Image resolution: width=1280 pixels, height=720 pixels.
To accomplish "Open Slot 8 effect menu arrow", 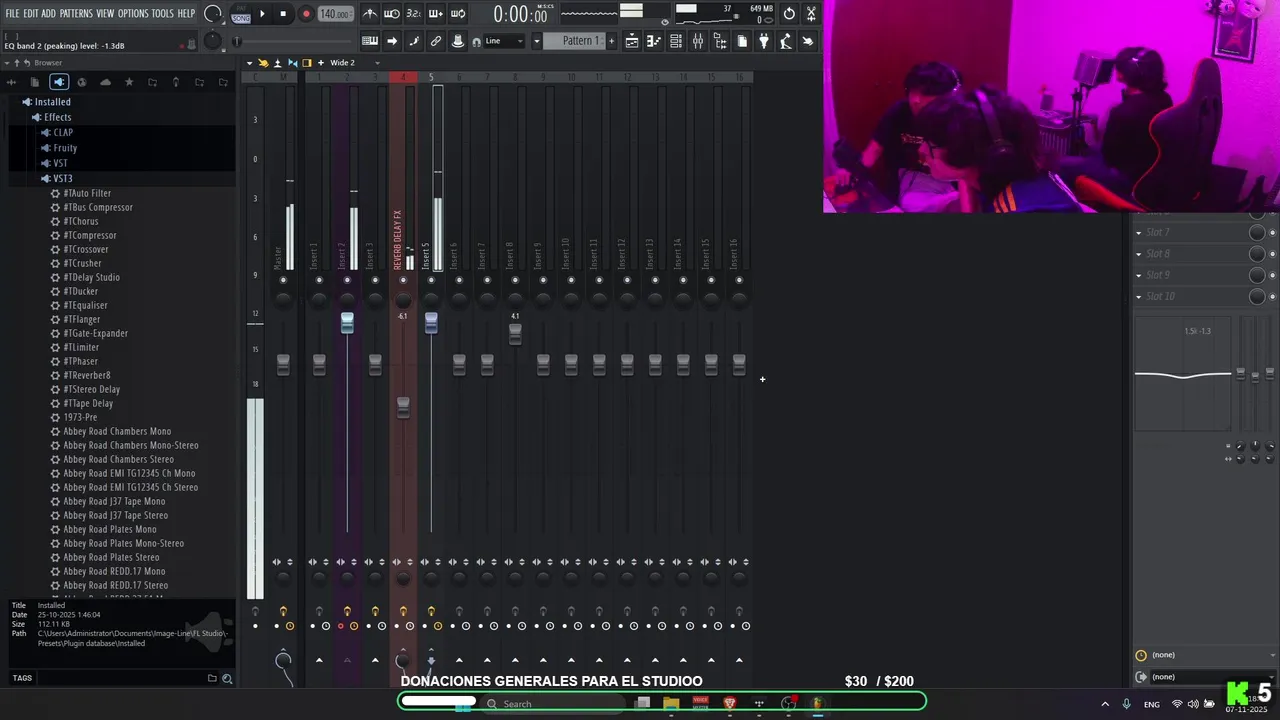I will [1138, 254].
